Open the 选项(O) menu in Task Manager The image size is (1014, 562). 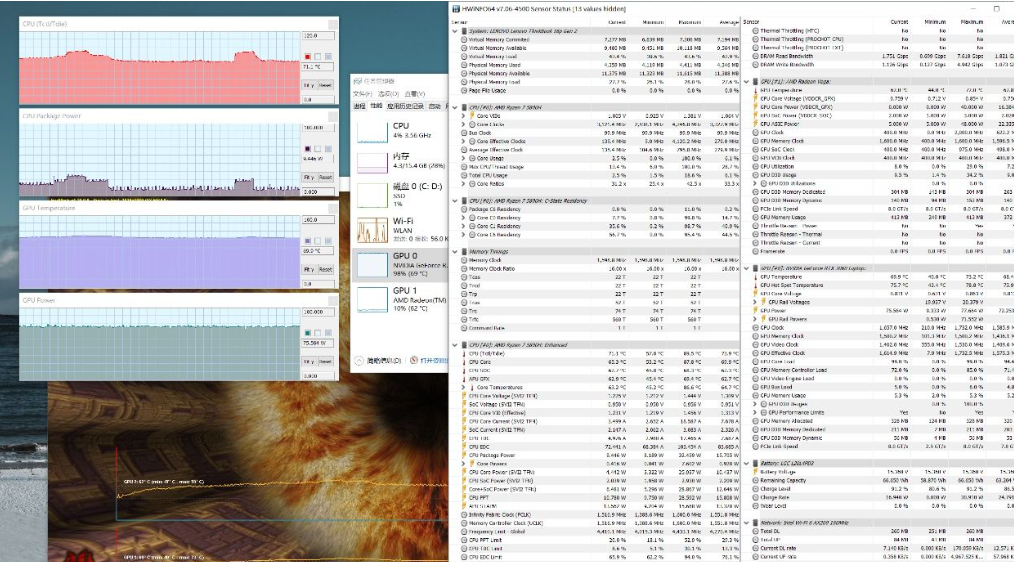[x=387, y=94]
